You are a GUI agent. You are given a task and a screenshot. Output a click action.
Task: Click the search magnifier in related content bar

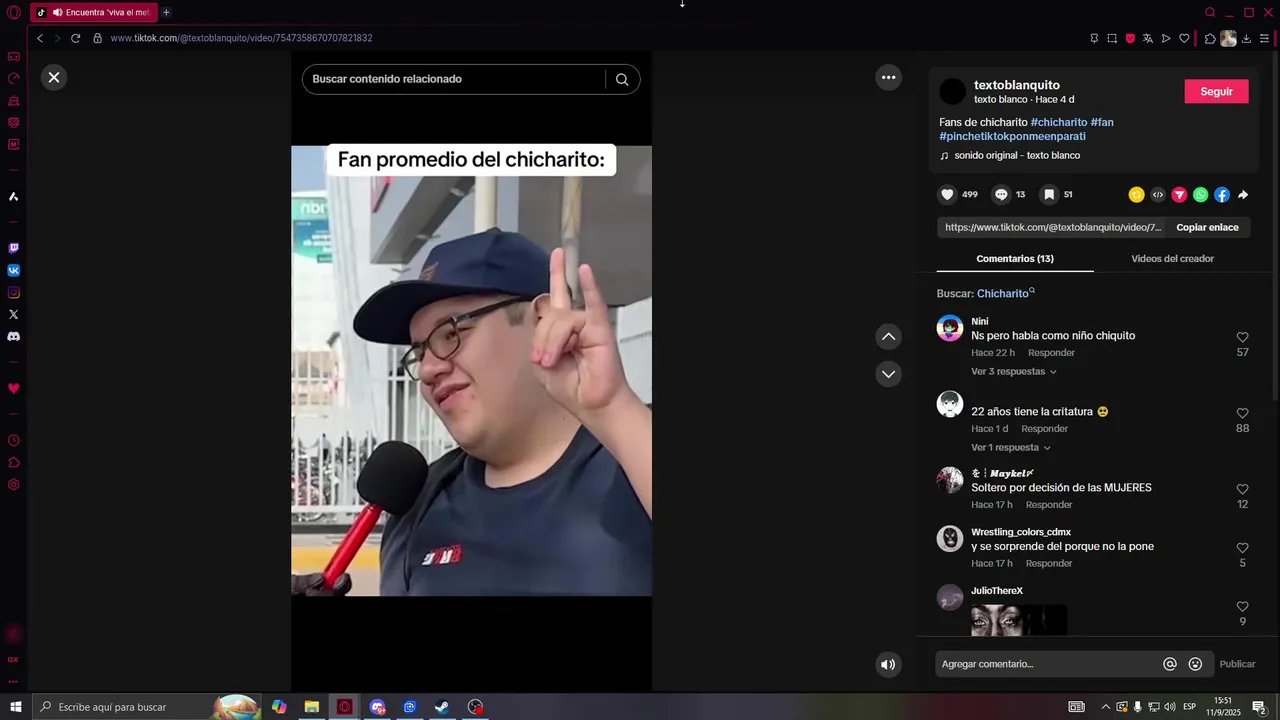(x=622, y=79)
